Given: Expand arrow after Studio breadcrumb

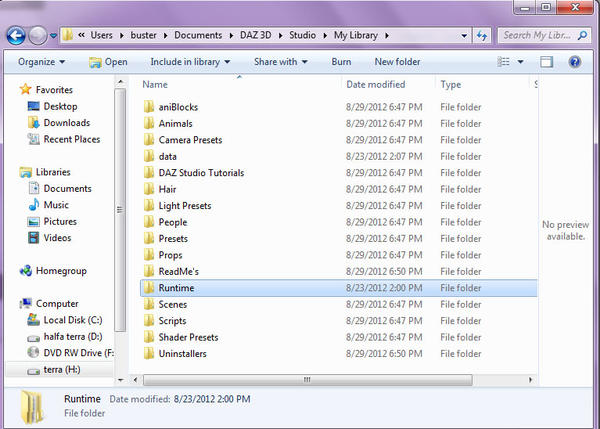Looking at the screenshot, I should click(x=325, y=36).
